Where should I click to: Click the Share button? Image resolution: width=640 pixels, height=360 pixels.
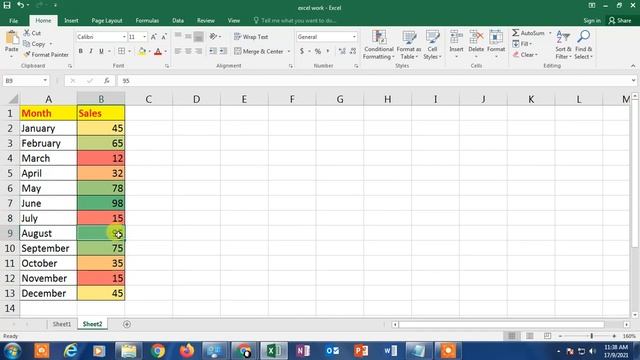pyautogui.click(x=620, y=20)
